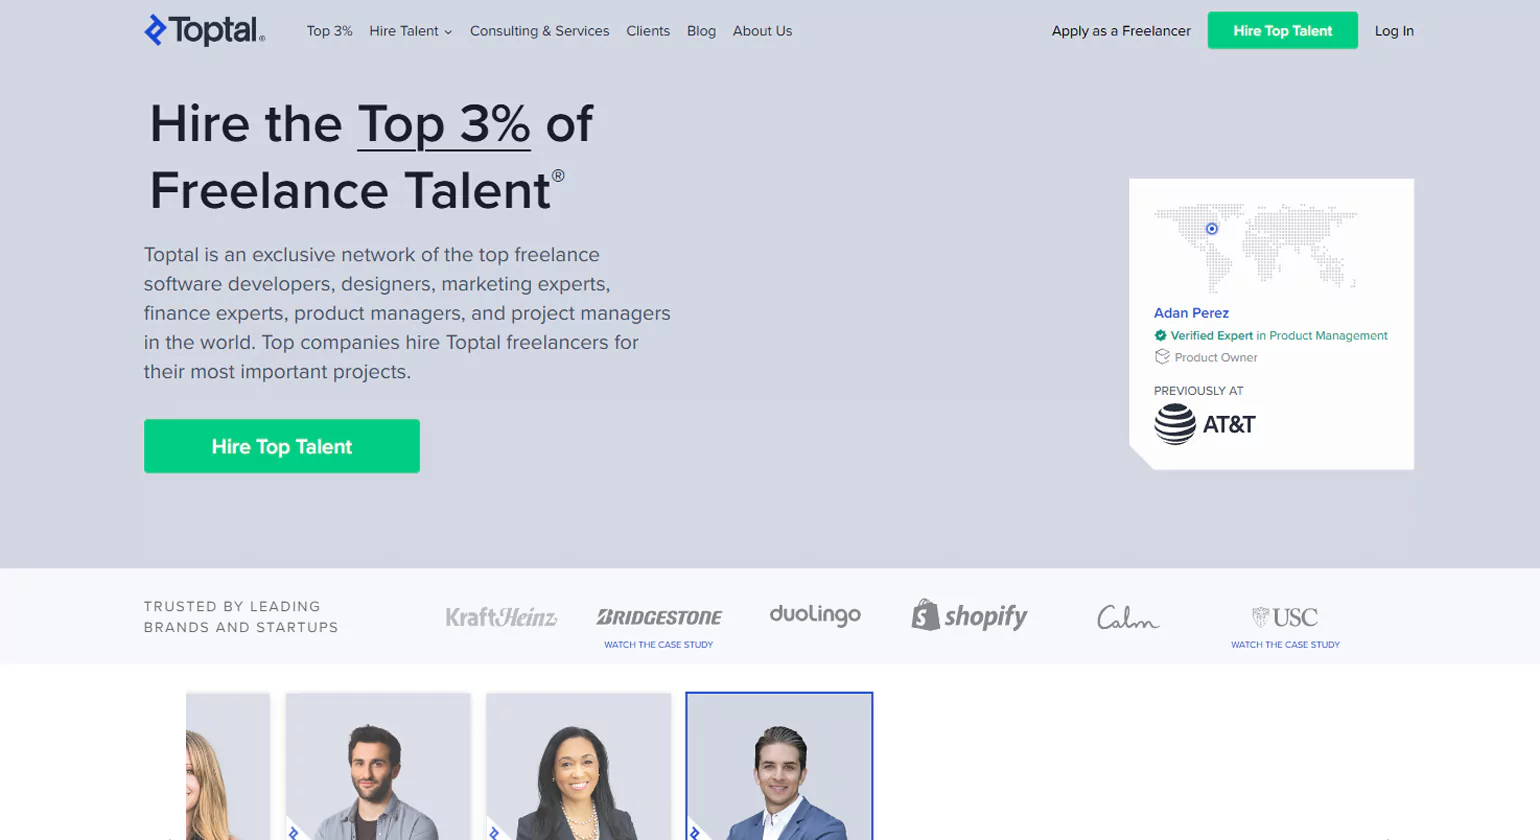The height and width of the screenshot is (840, 1540).
Task: Select About Us in the navigation
Action: [761, 31]
